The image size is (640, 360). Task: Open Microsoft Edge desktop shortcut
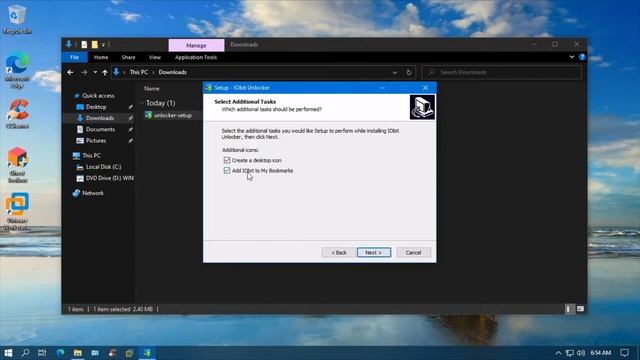pyautogui.click(x=17, y=71)
